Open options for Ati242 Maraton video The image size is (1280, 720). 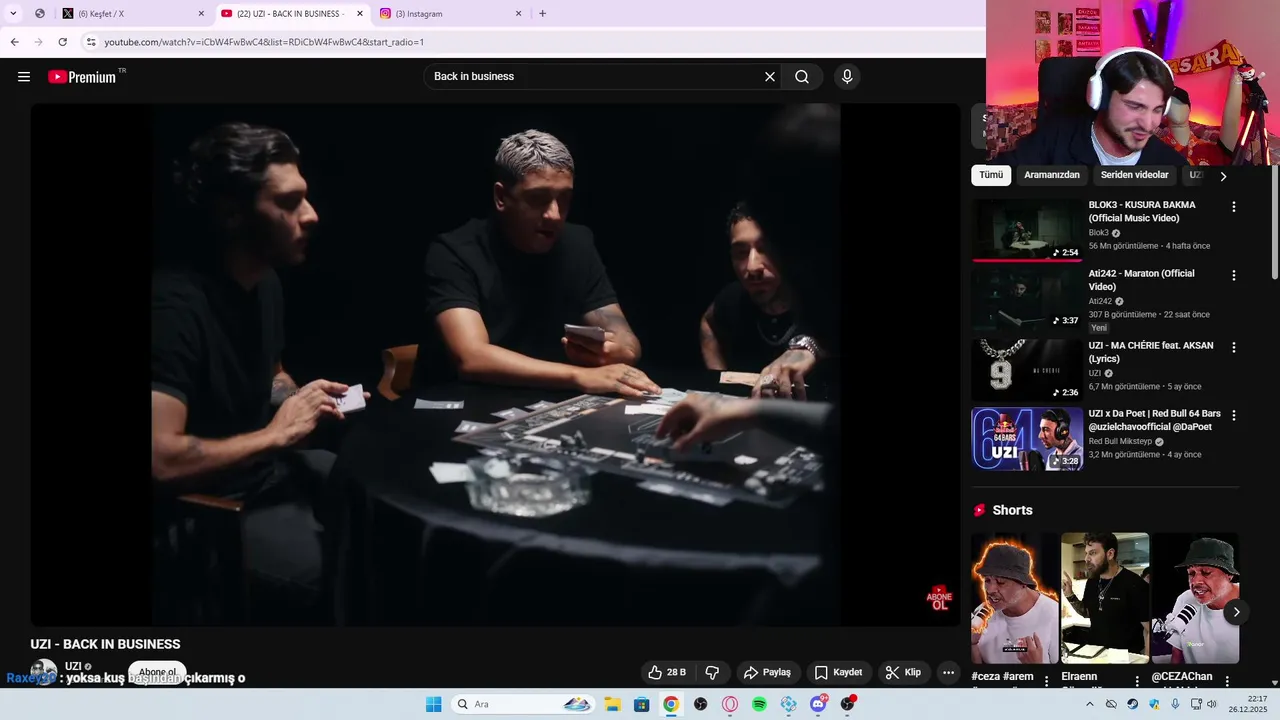(1233, 275)
